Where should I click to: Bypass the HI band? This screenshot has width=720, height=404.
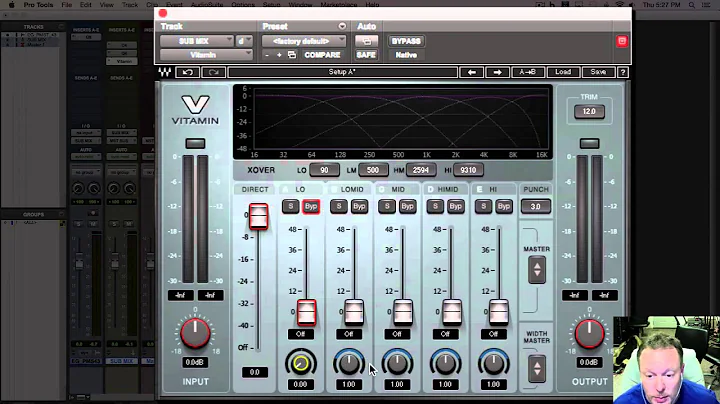504,206
